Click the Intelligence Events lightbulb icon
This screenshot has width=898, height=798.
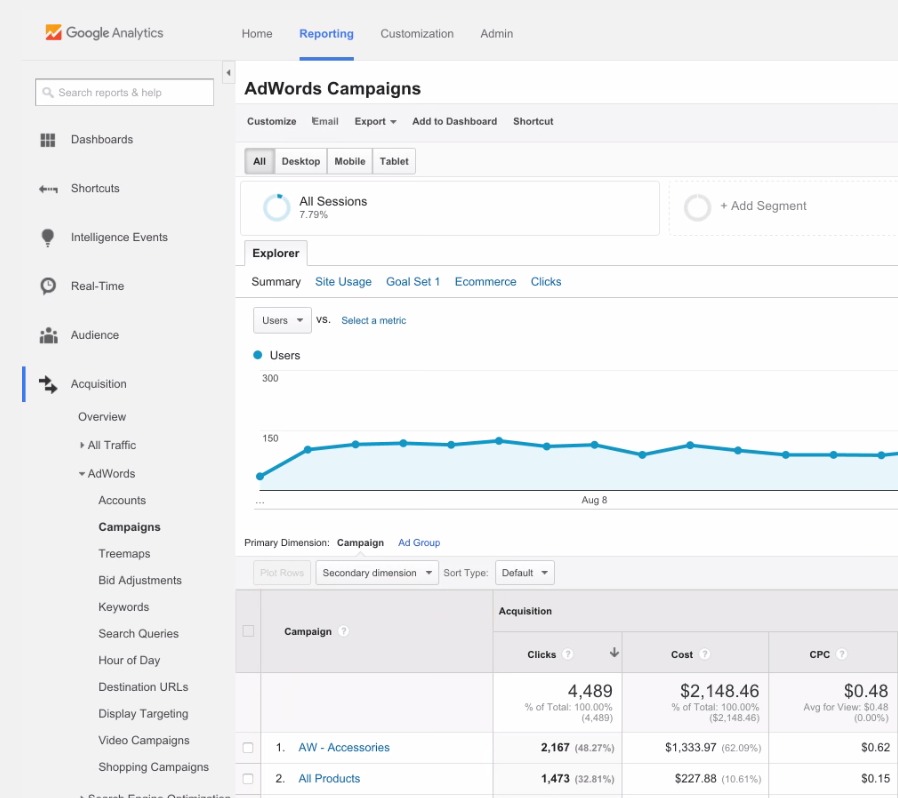click(48, 238)
